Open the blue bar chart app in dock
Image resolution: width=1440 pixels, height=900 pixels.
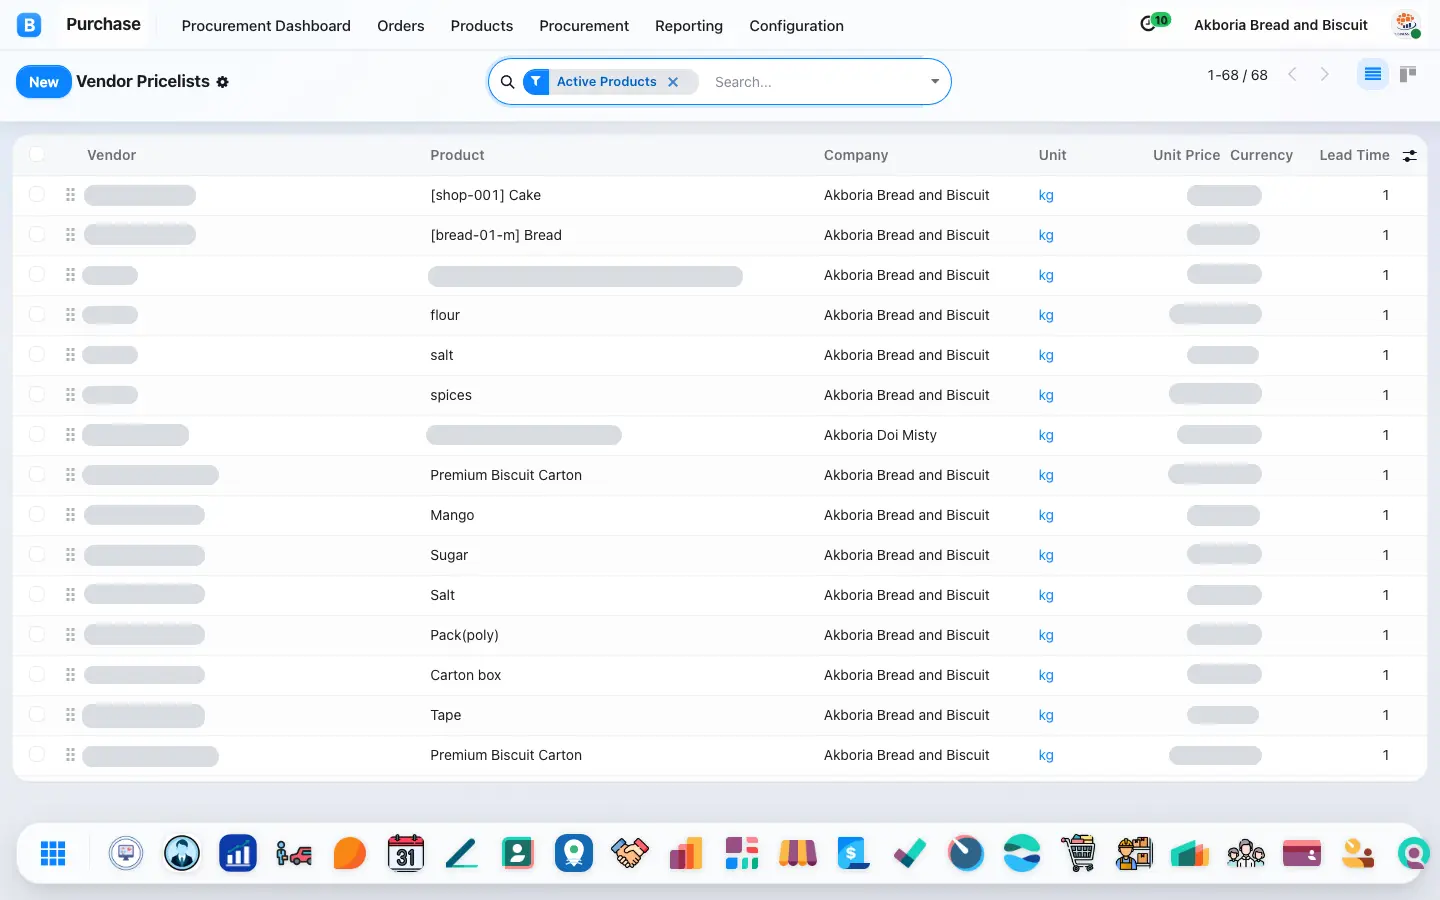pyautogui.click(x=238, y=853)
